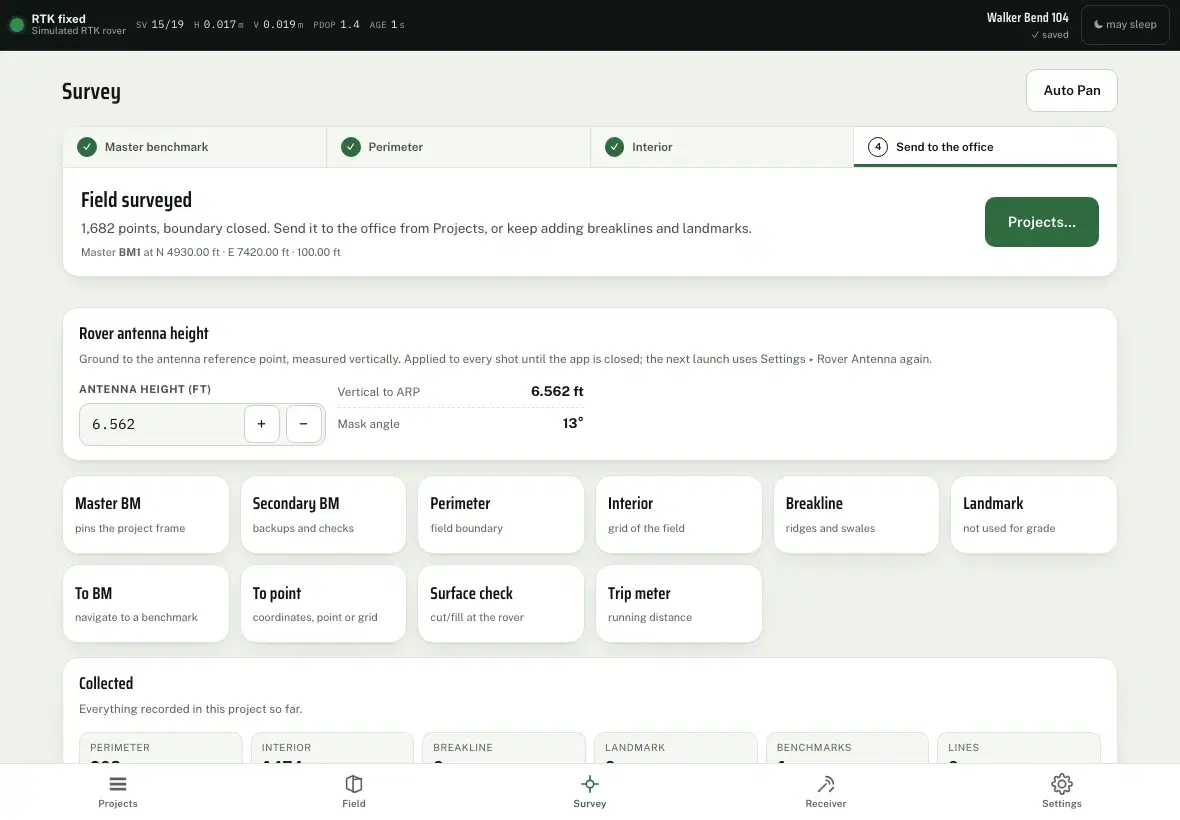Toggle Auto Pan
Screen dimensions: 1180x820
1072,90
